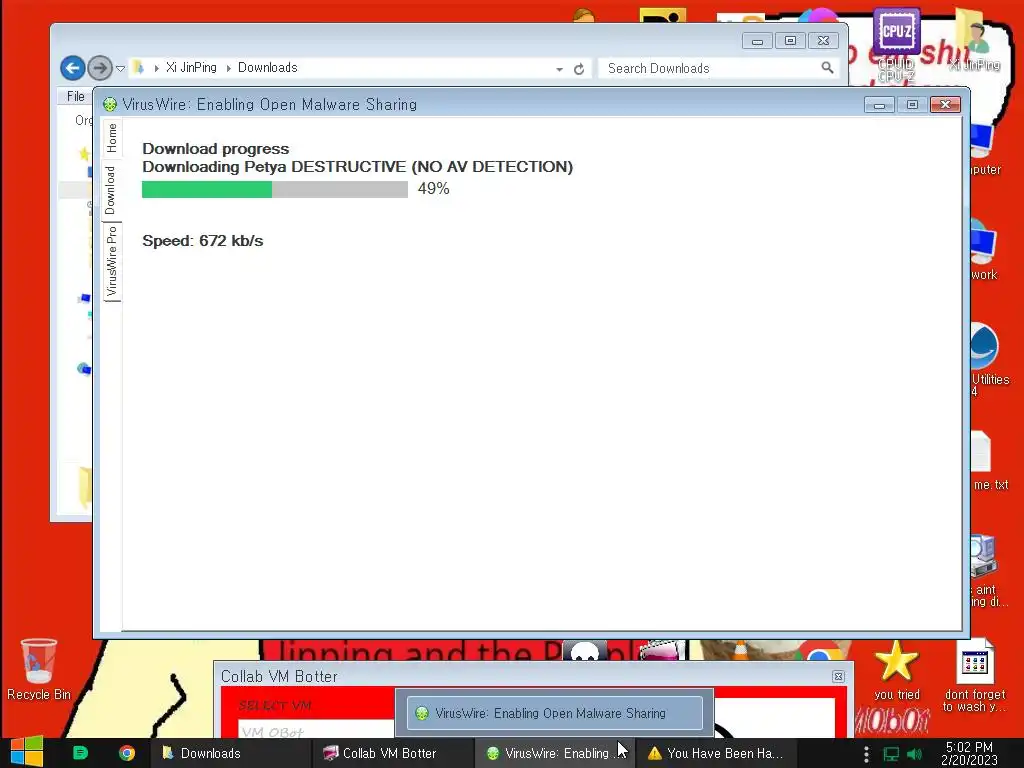1024x768 pixels.
Task: Click the Forward arrow in Downloads explorer
Action: pyautogui.click(x=100, y=67)
